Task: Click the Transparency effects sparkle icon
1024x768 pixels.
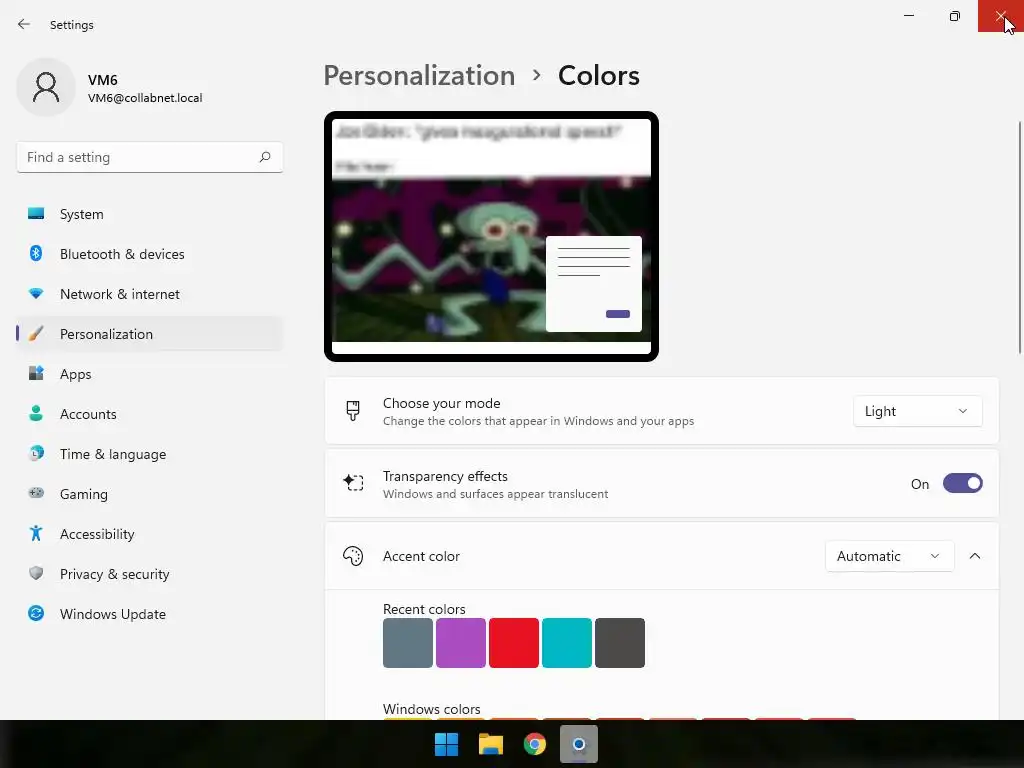Action: (x=353, y=483)
